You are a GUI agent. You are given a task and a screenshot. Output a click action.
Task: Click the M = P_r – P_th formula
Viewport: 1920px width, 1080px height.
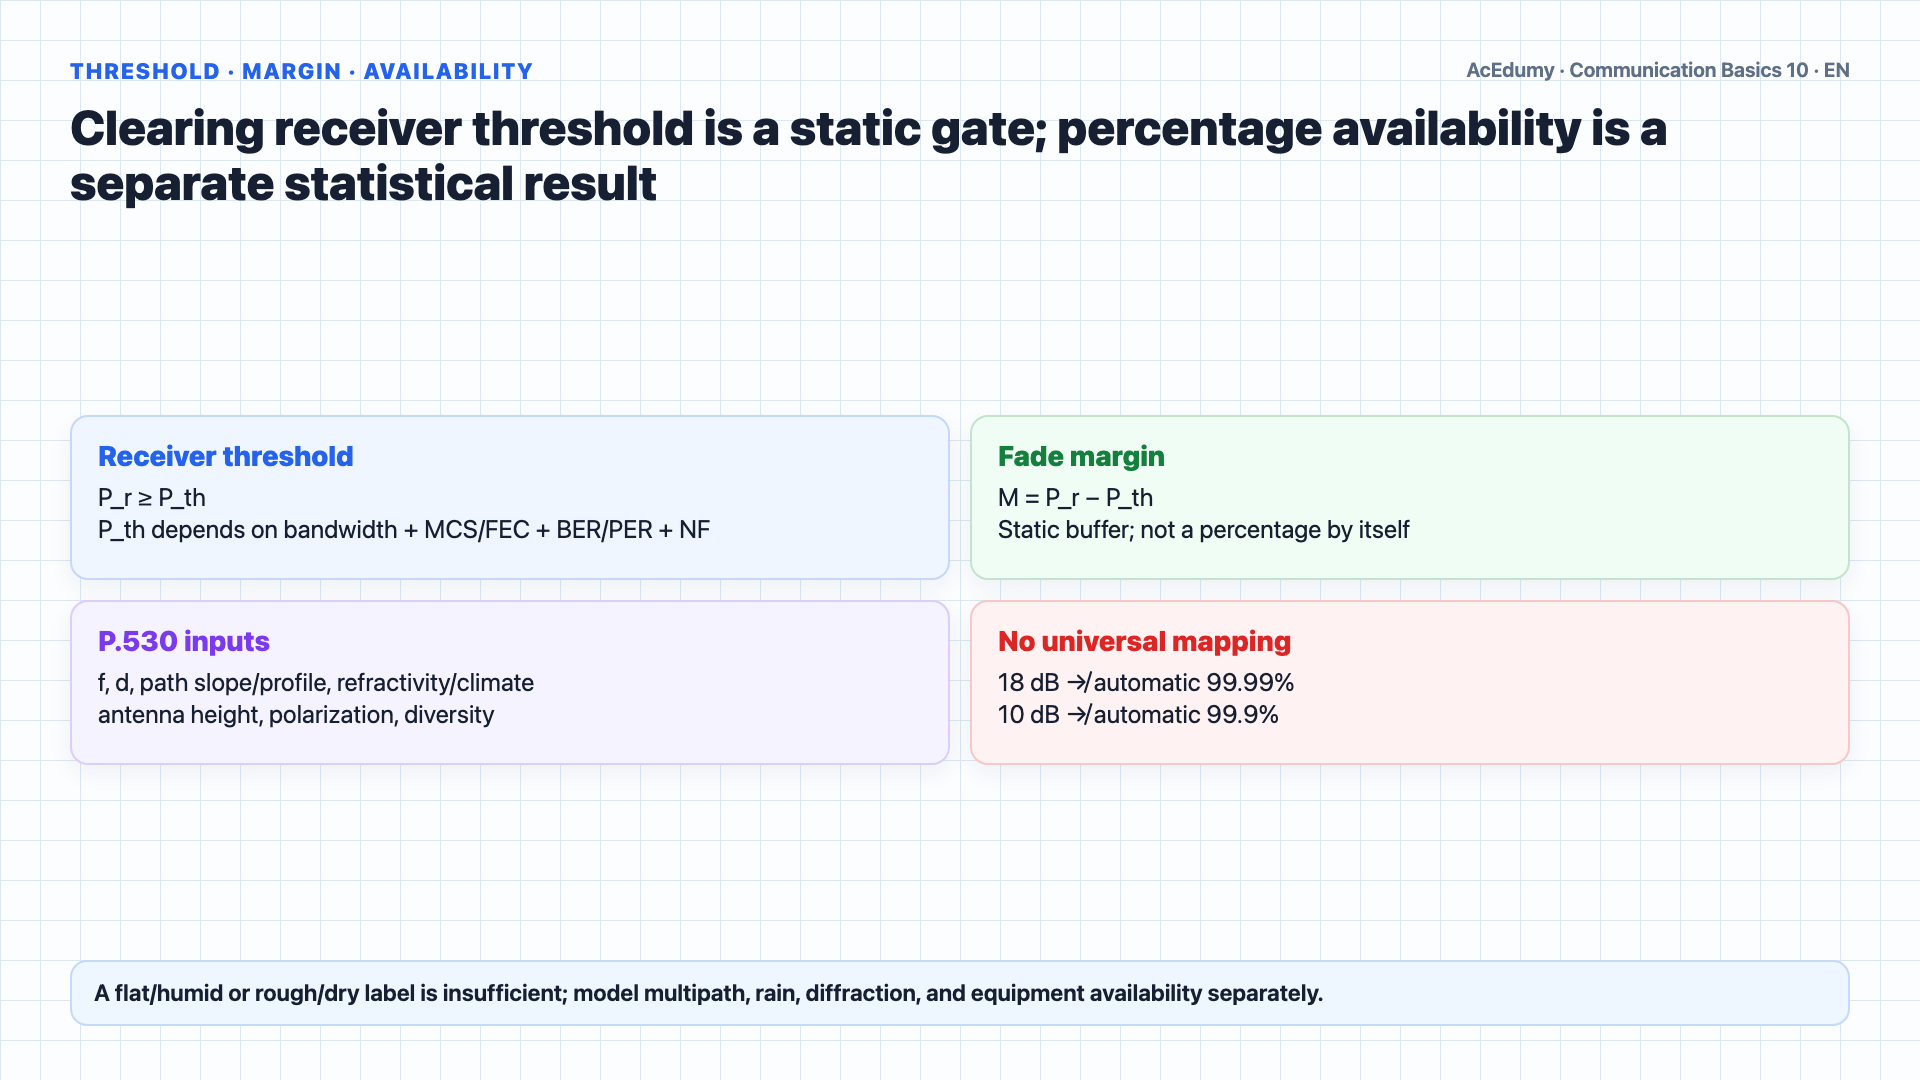(1075, 498)
